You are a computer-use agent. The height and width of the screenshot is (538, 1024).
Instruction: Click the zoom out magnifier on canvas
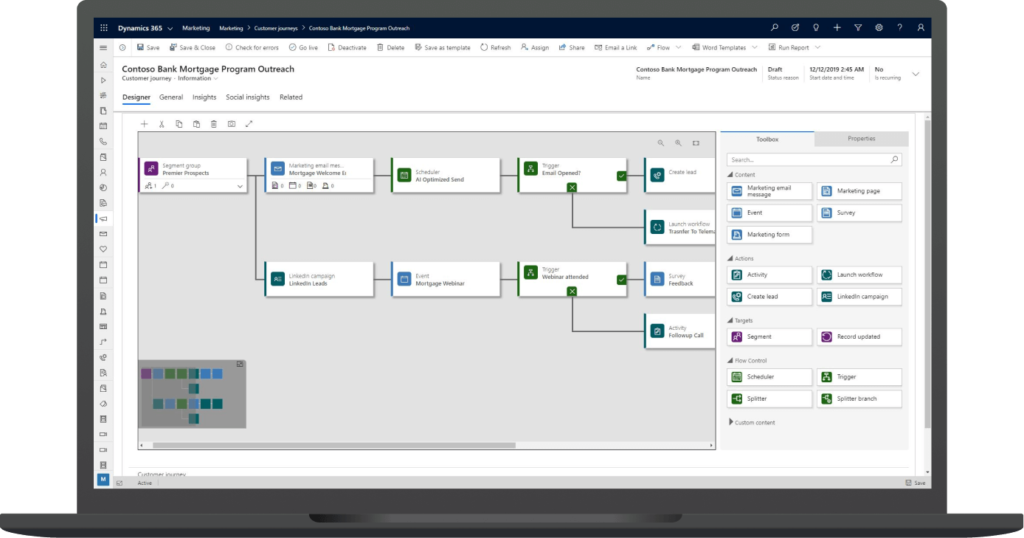tap(661, 143)
